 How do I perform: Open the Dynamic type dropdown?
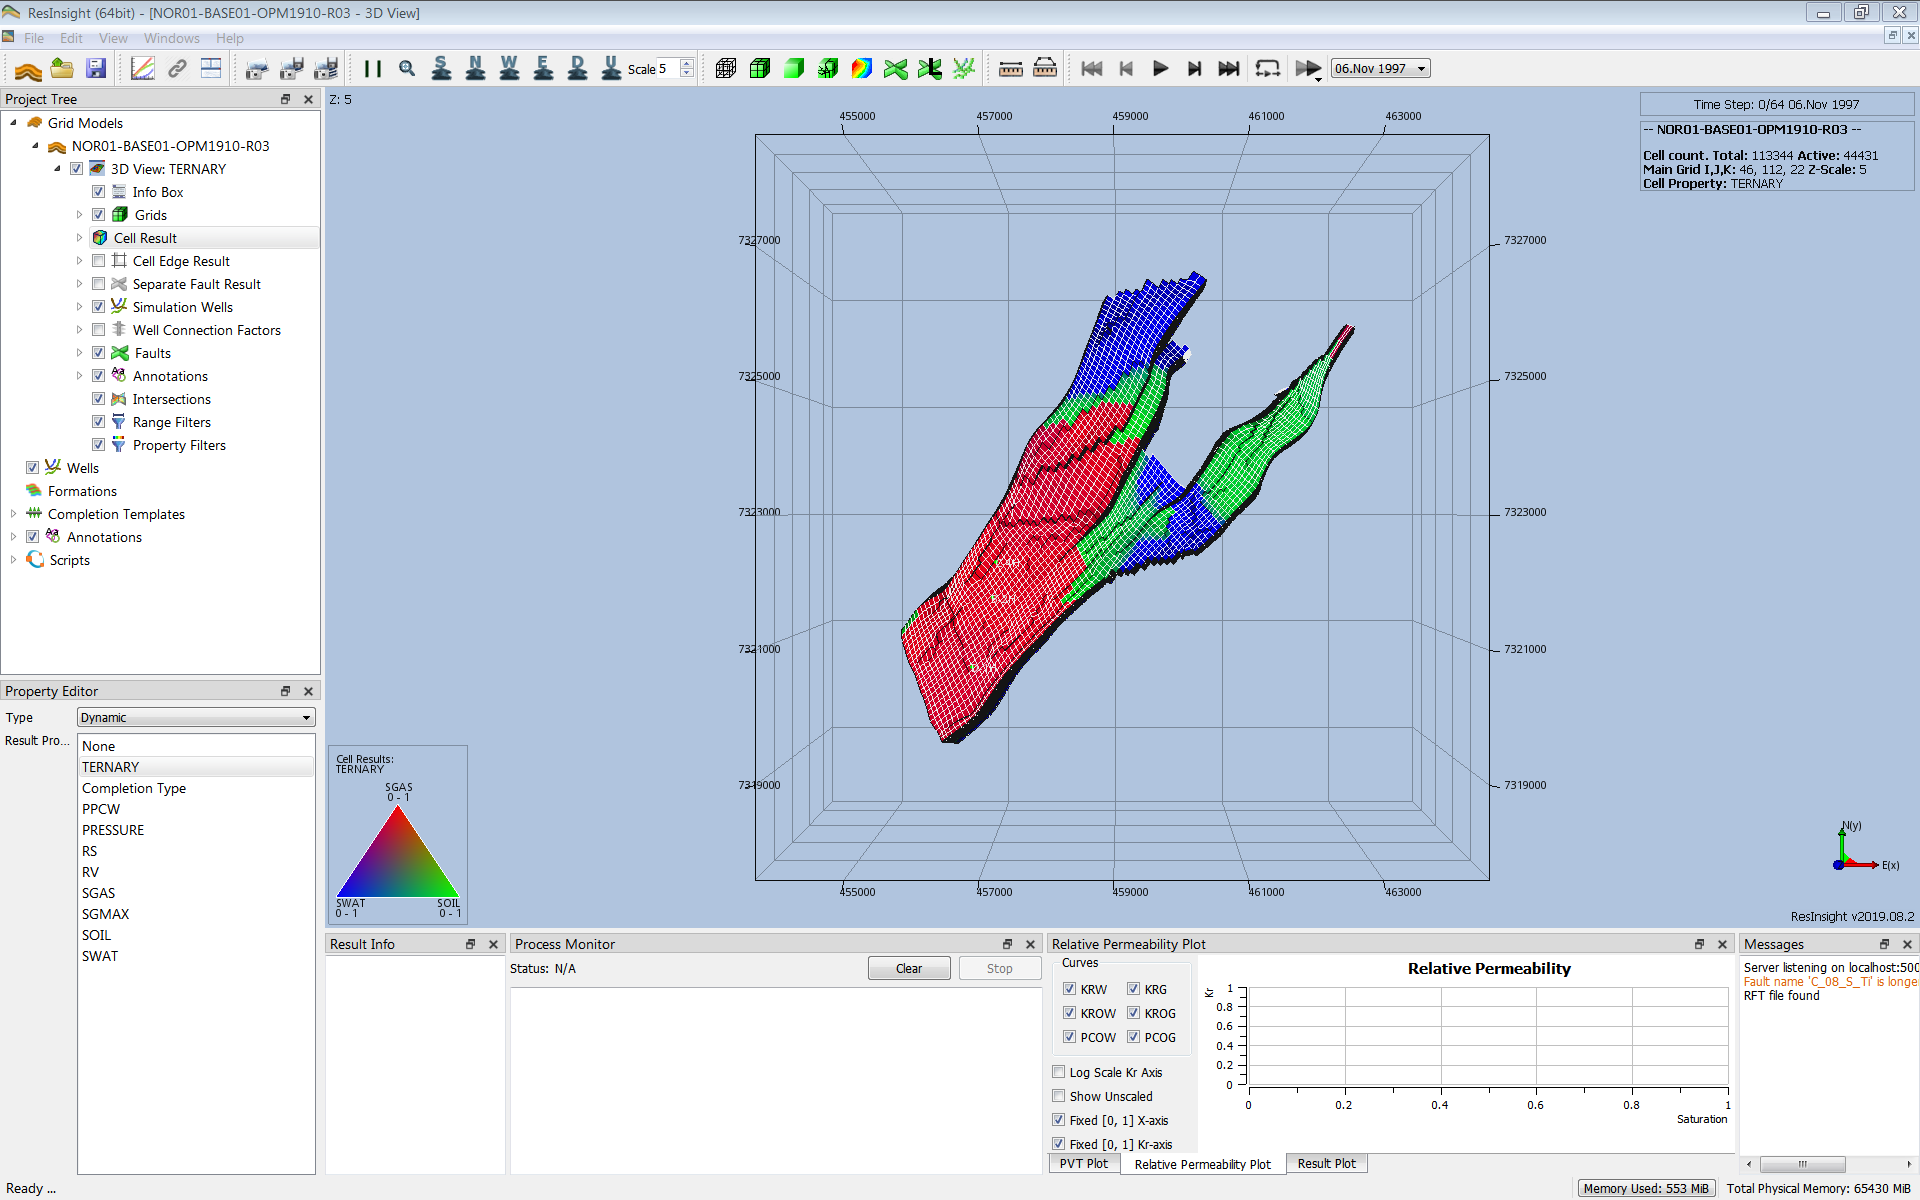tap(196, 718)
